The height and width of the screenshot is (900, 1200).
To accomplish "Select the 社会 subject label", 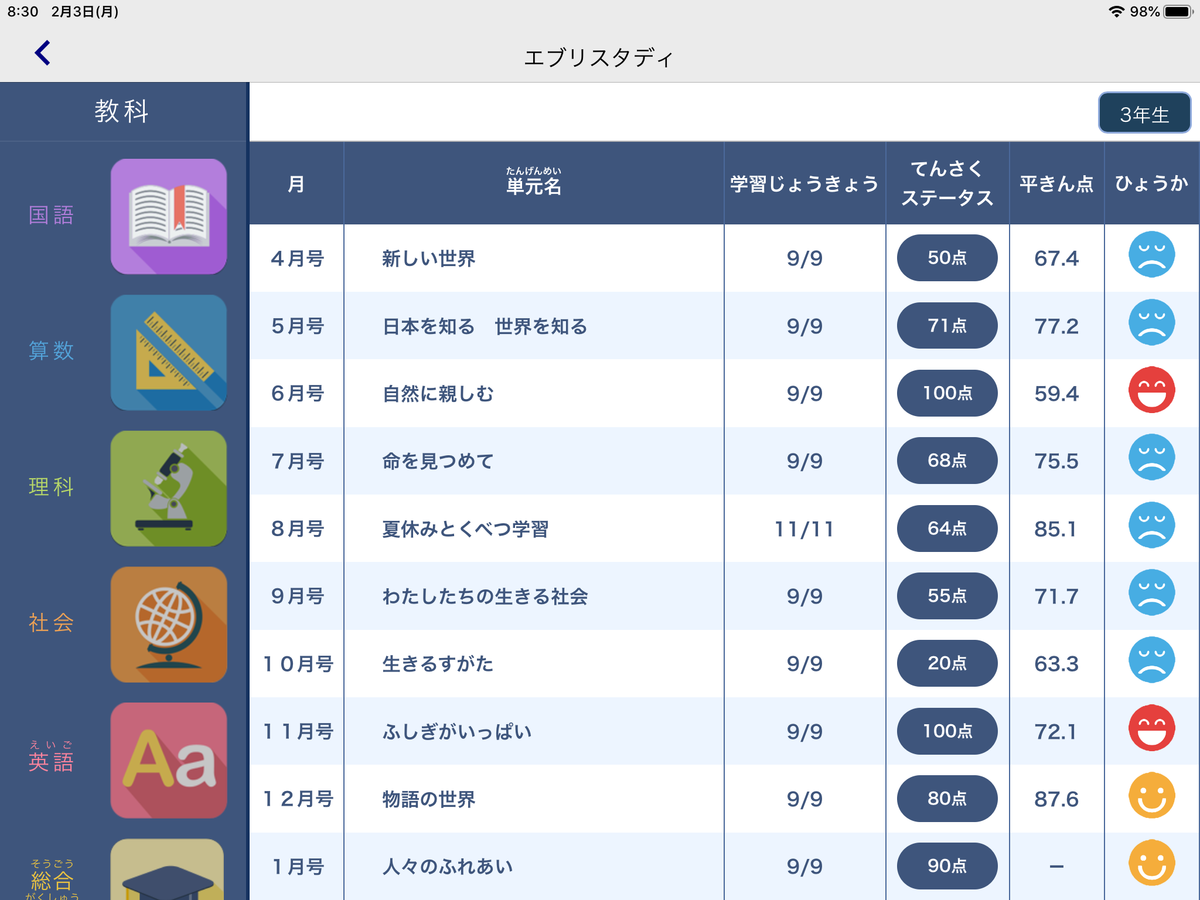I will 51,623.
